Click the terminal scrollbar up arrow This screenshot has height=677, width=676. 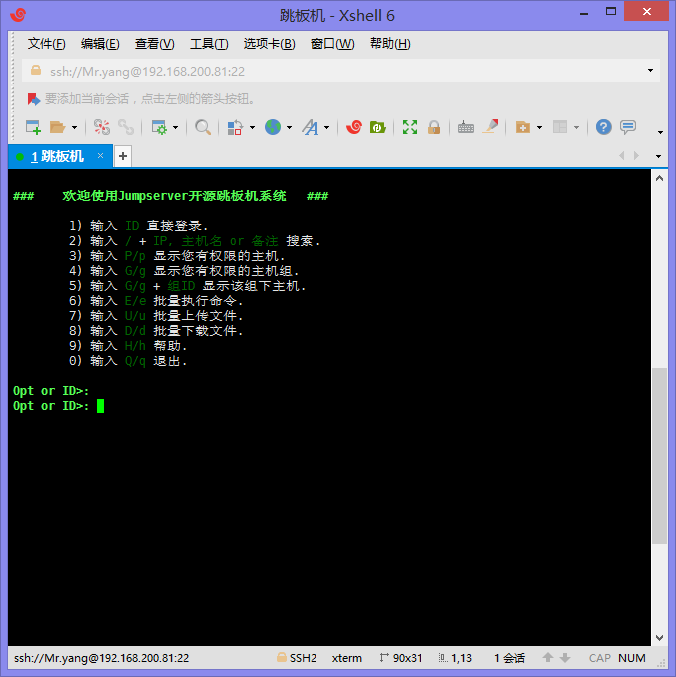point(659,178)
